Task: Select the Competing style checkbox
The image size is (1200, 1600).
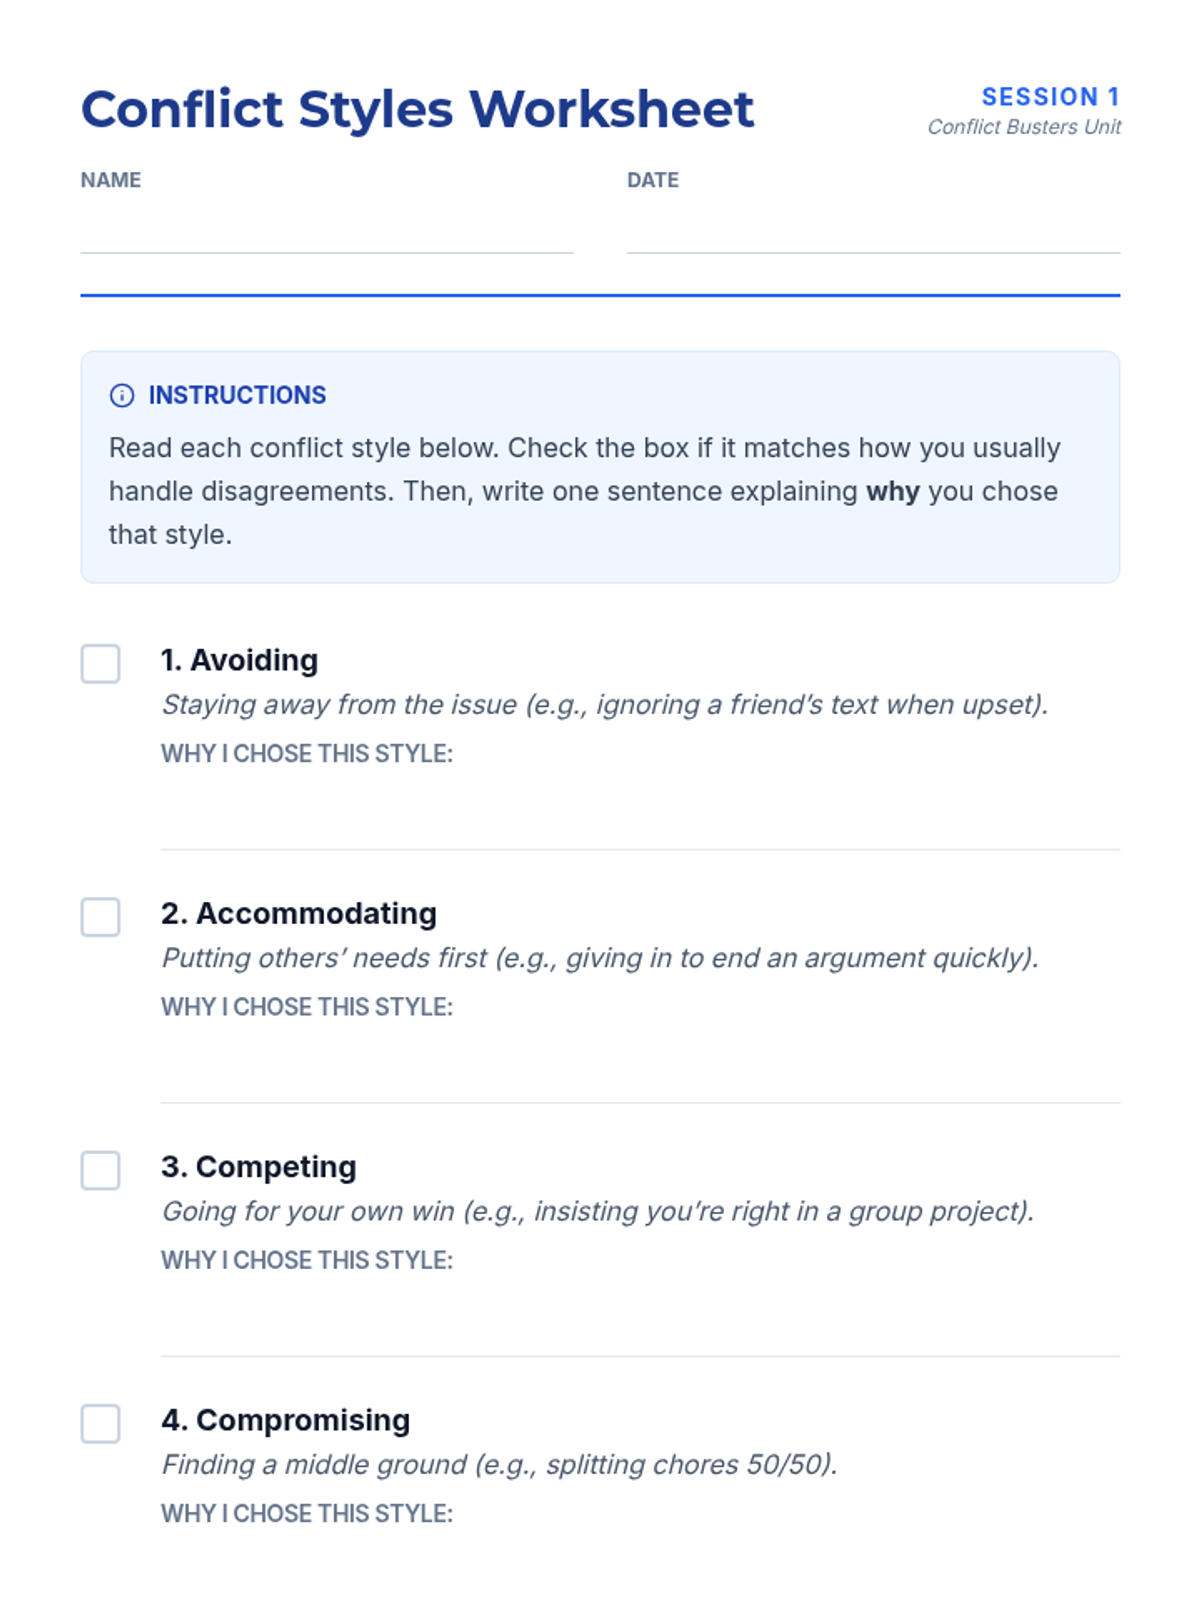Action: (x=100, y=1170)
